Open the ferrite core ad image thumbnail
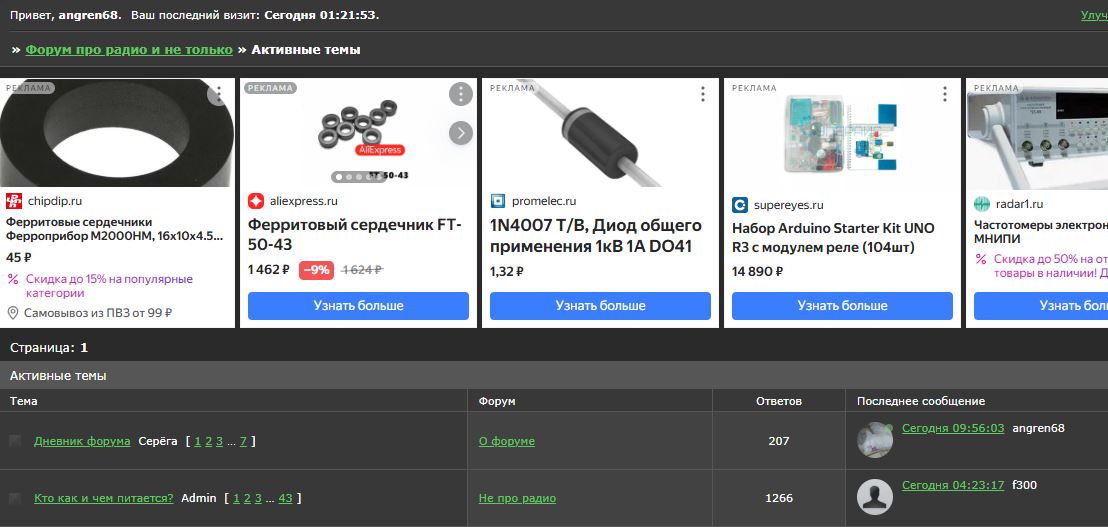This screenshot has width=1108, height=527. (117, 132)
